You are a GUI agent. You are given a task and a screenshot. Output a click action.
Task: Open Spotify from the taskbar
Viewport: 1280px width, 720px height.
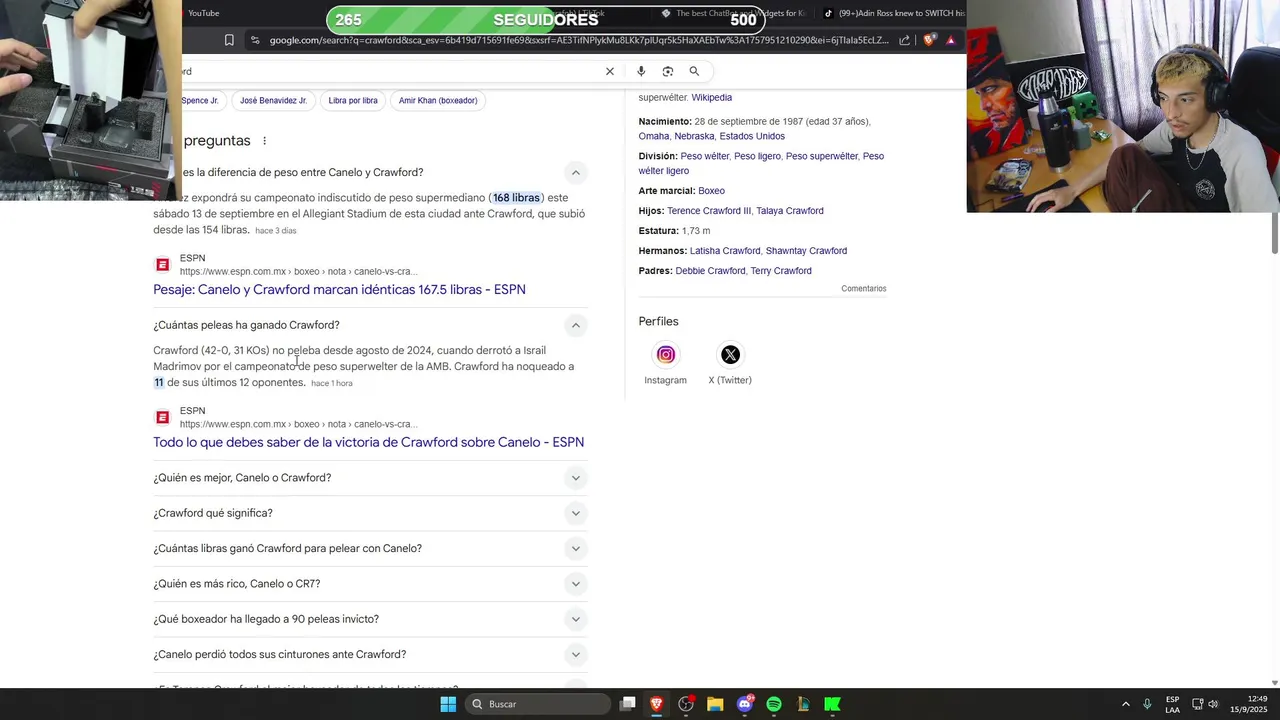774,704
